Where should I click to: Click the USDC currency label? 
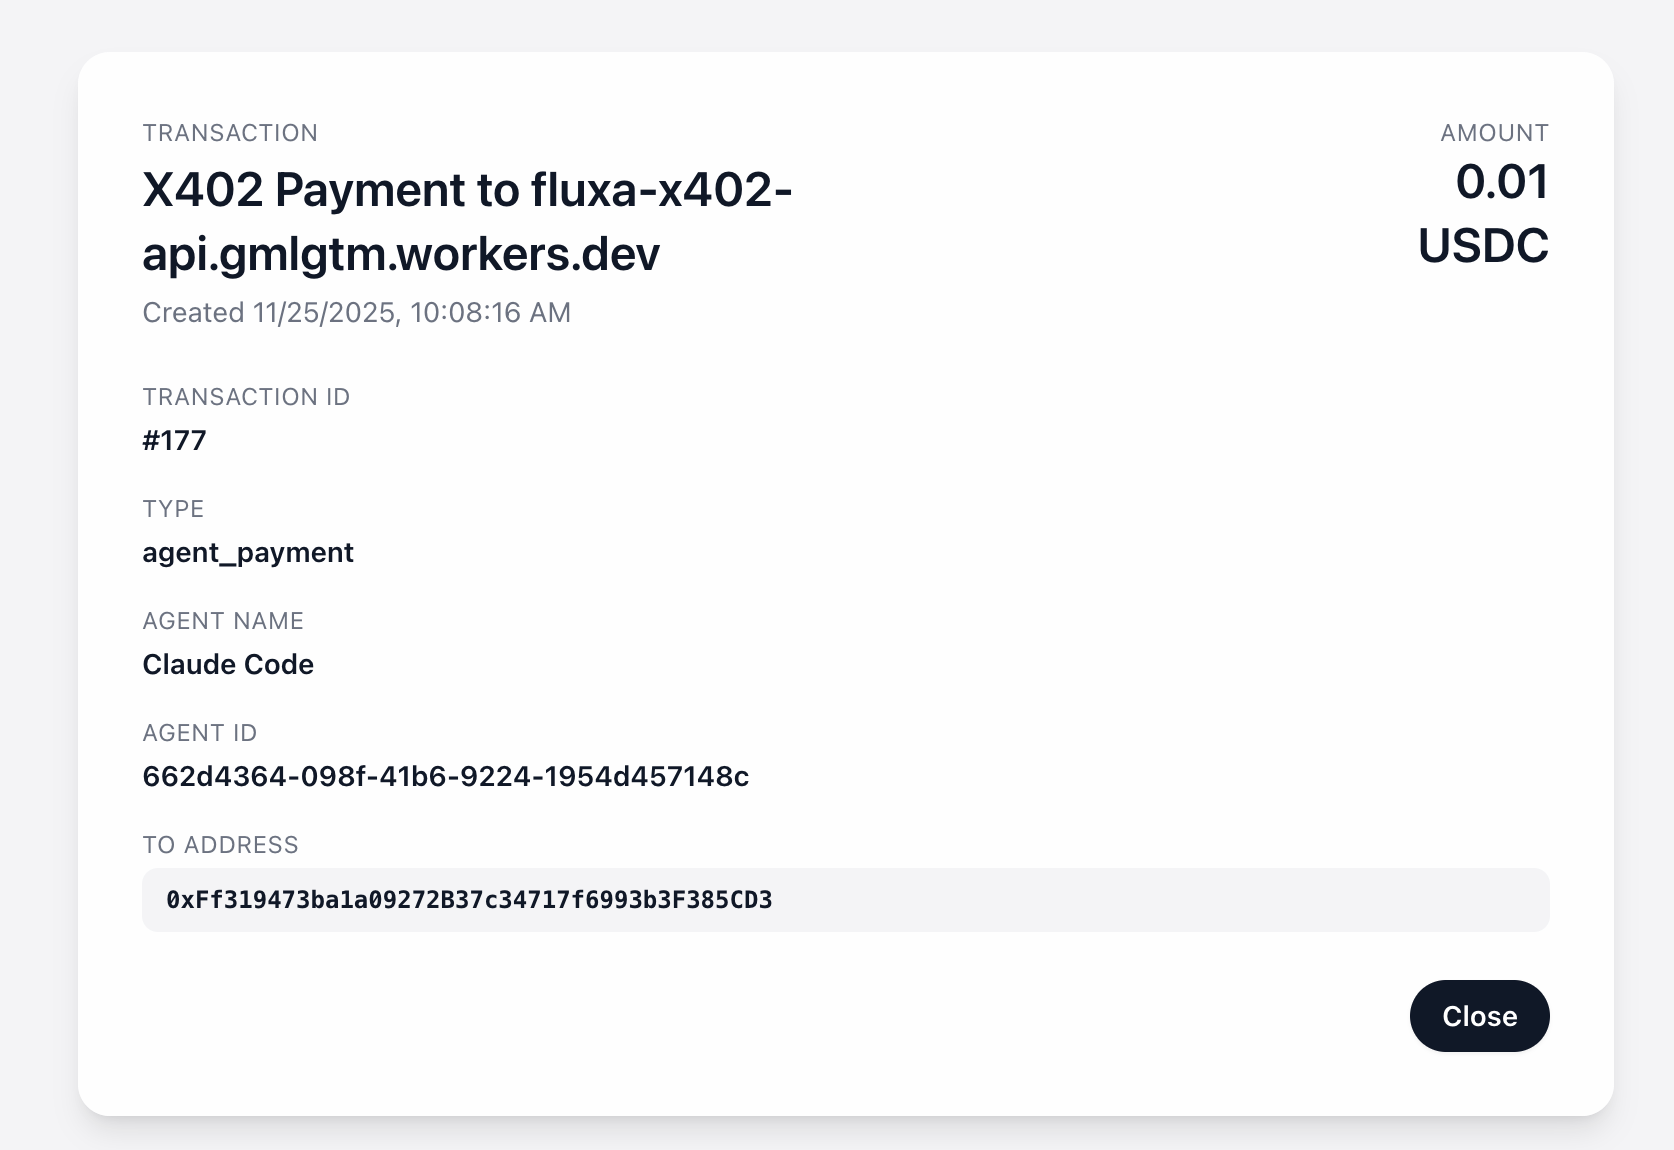pos(1483,246)
